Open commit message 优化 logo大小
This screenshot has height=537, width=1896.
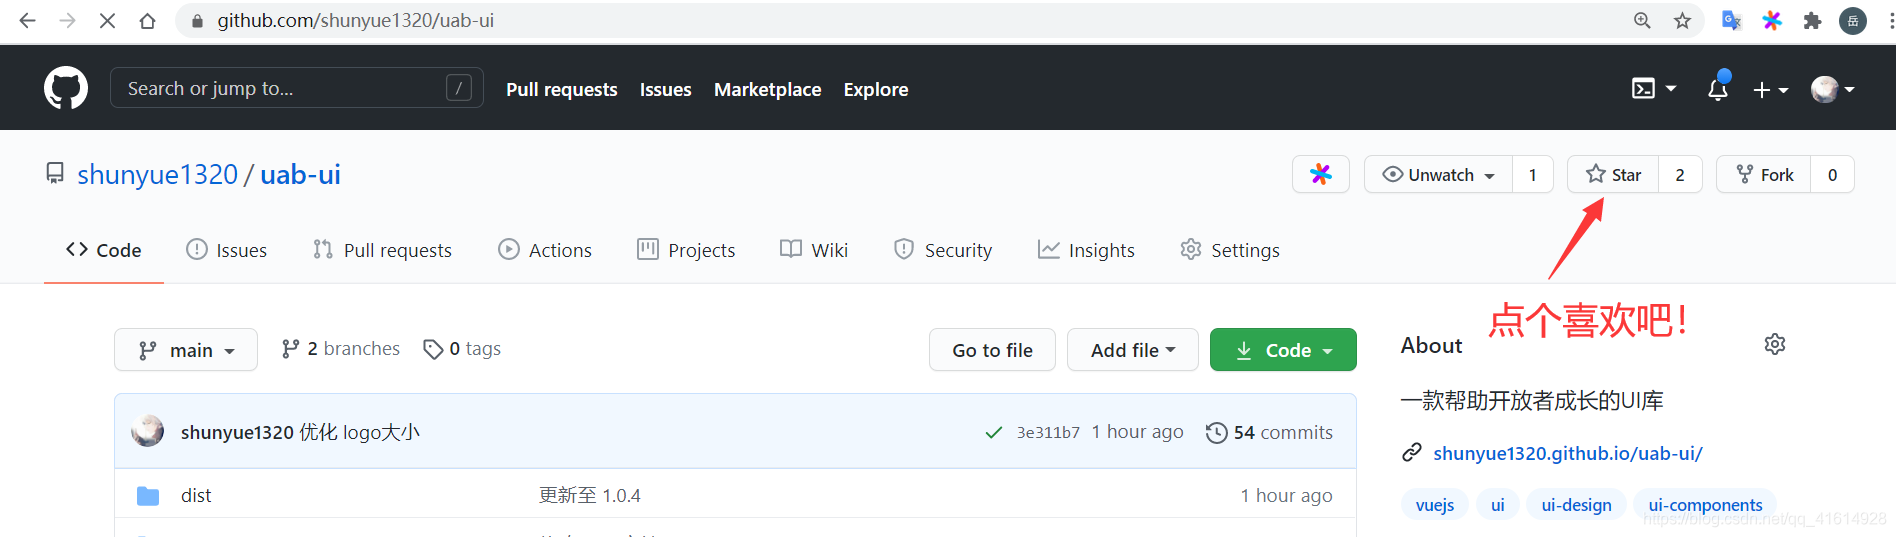(359, 432)
